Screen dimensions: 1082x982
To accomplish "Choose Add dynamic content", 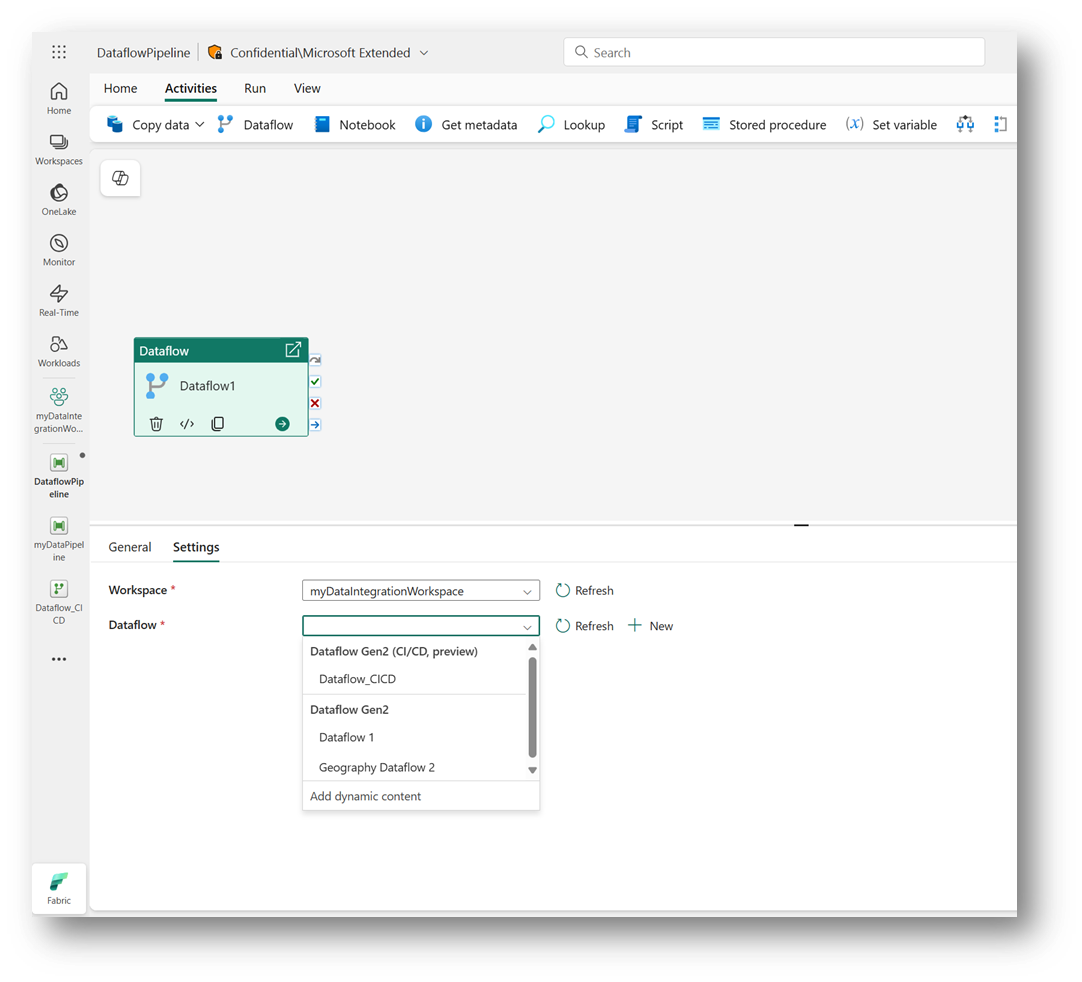I will (x=420, y=796).
